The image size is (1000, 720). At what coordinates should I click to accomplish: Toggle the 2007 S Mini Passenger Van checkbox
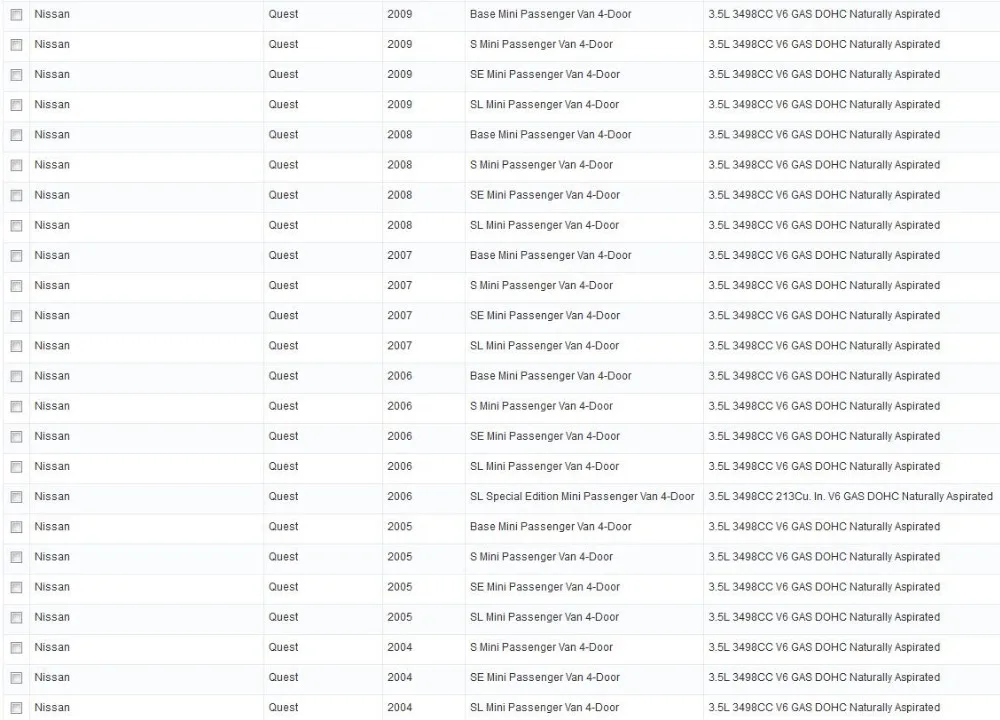17,286
